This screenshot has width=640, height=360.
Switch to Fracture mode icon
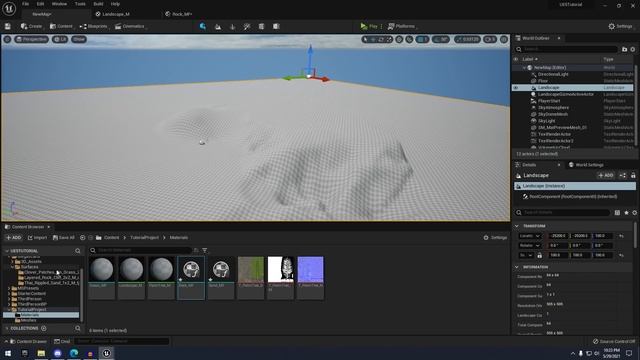(261, 27)
